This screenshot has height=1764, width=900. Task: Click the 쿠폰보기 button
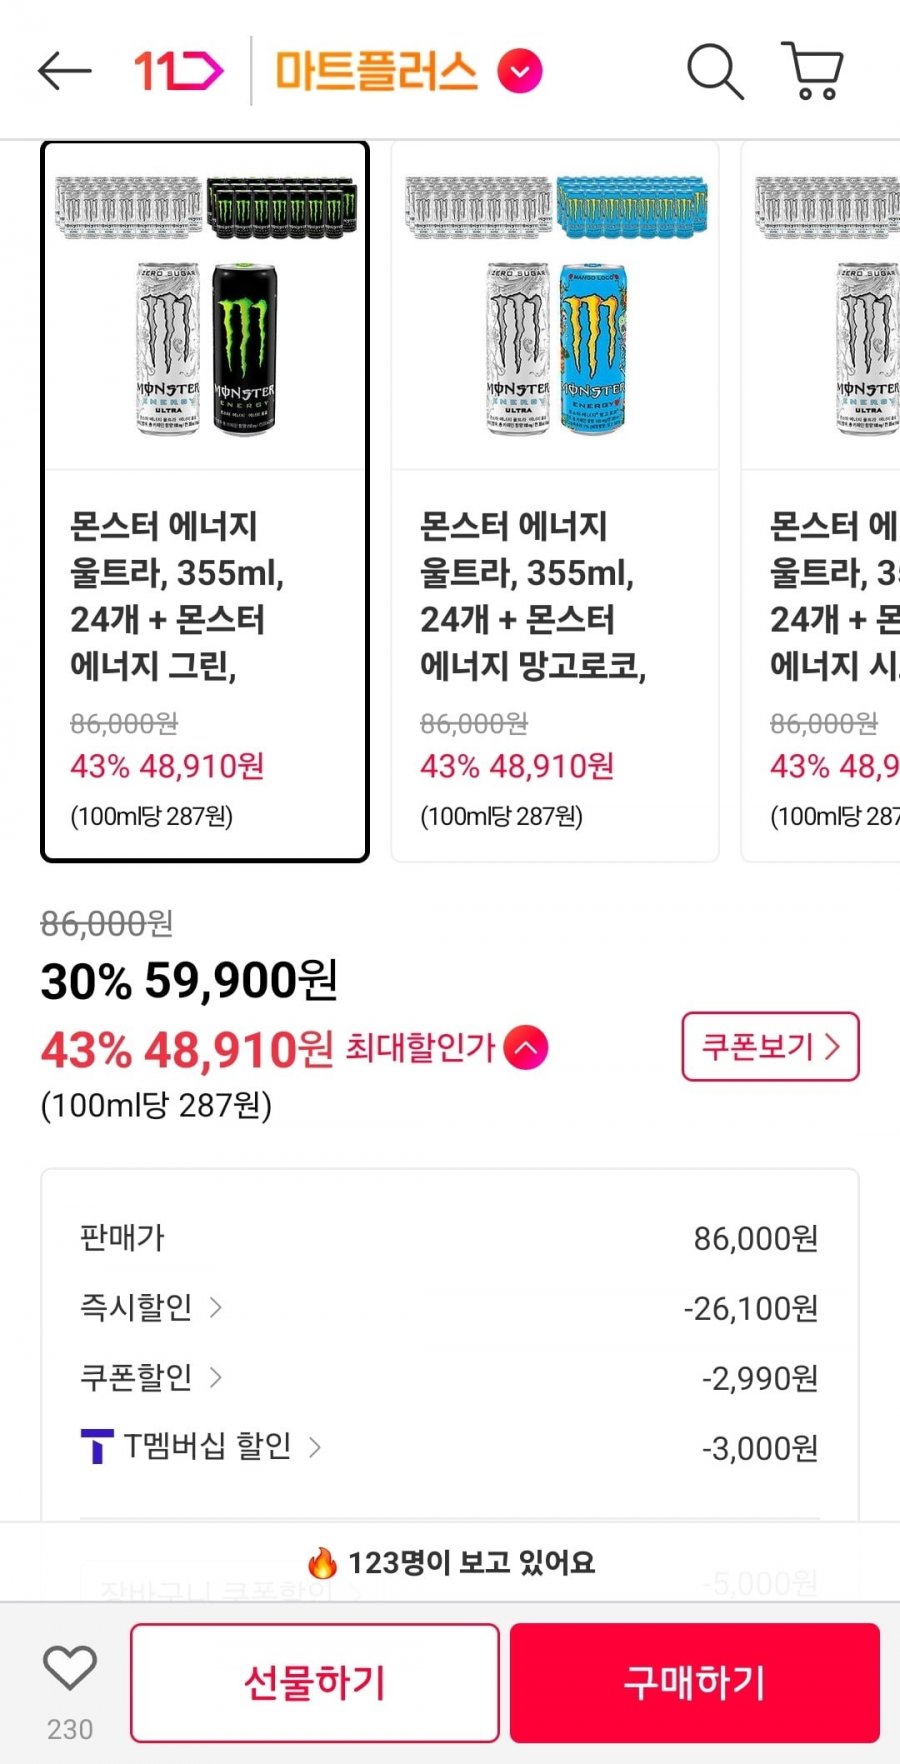pos(770,1047)
